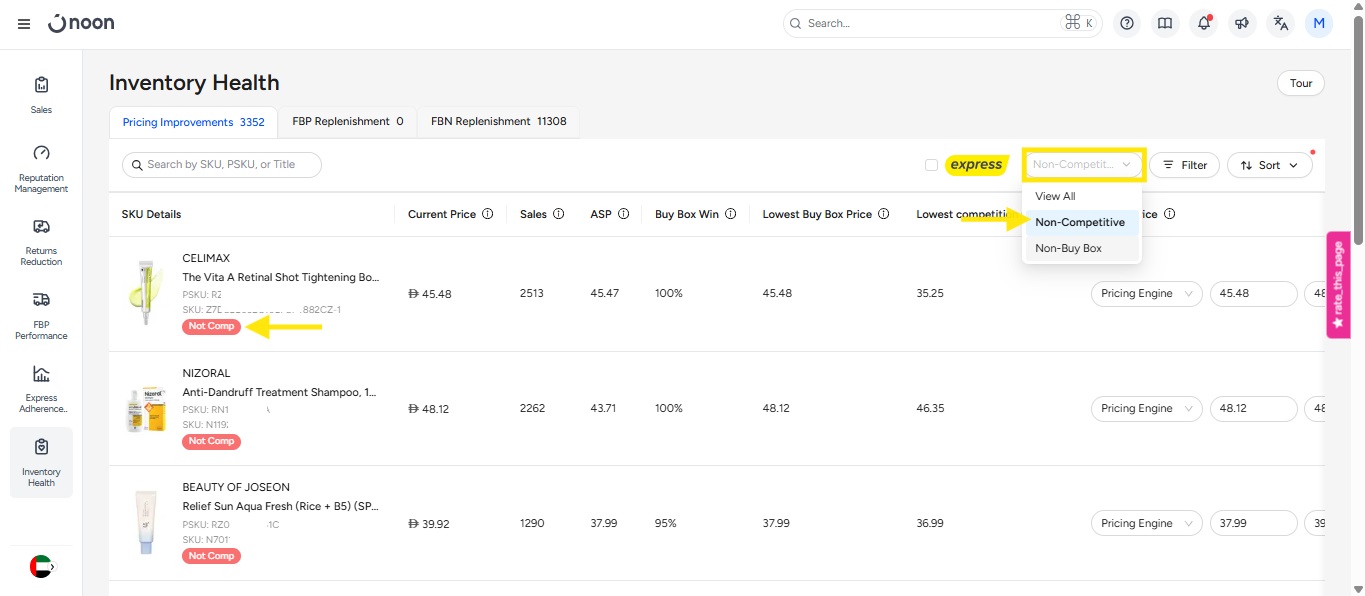Switch to FBP Replenishment tab
The image size is (1365, 596).
pos(347,122)
